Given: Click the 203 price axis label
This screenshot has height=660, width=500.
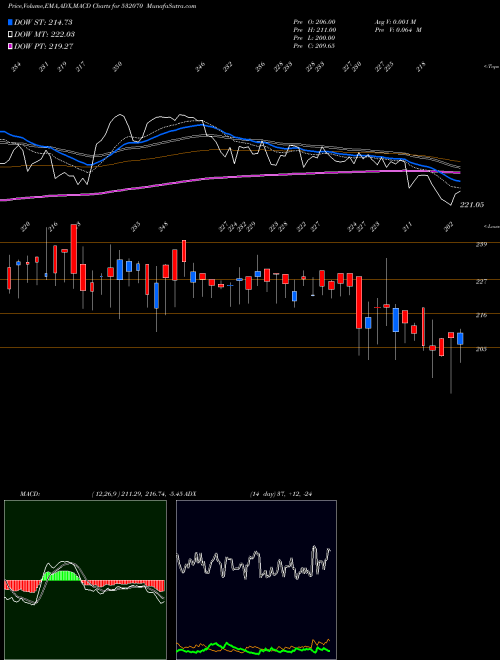Looking at the screenshot, I should [x=481, y=349].
